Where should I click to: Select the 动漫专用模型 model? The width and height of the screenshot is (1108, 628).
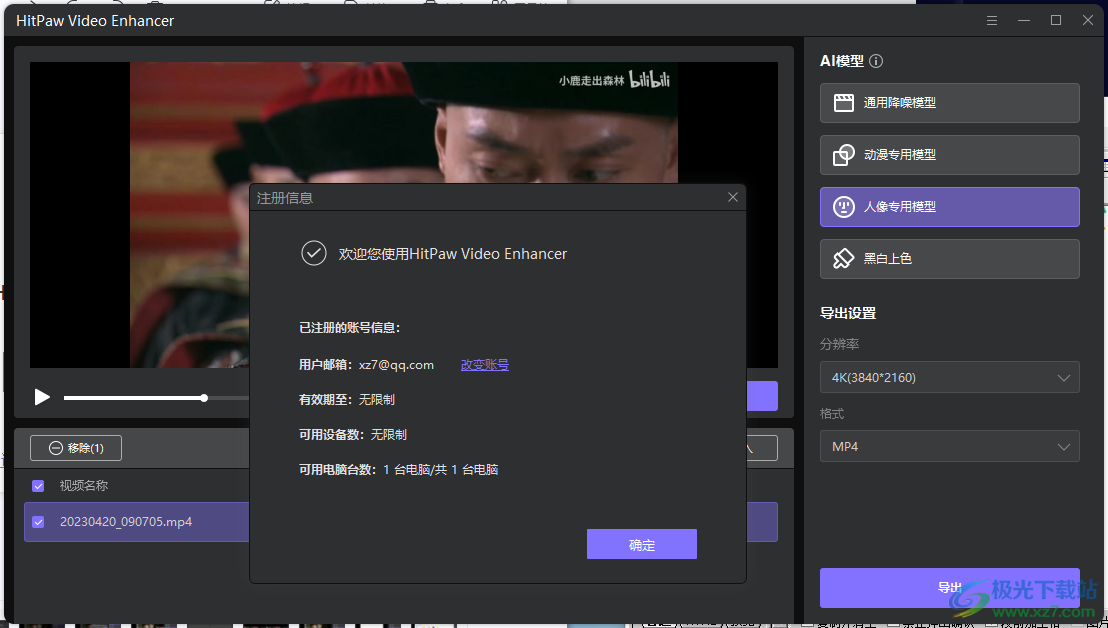(950, 155)
